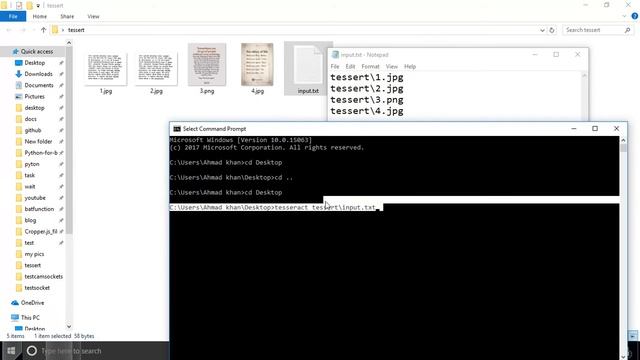This screenshot has height=360, width=640.
Task: Open Explorer help question mark icon
Action: click(x=635, y=16)
